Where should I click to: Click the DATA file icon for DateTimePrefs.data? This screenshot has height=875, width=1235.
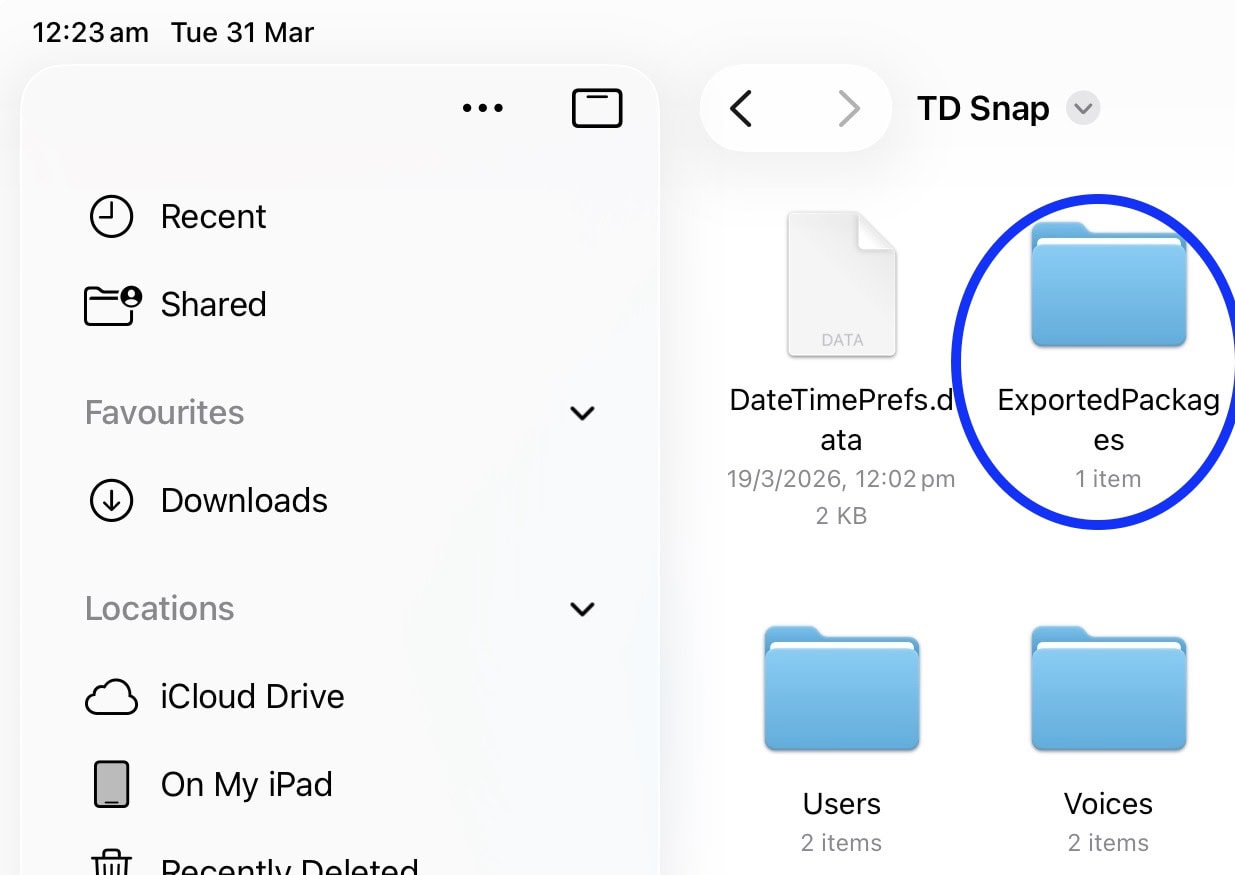841,283
